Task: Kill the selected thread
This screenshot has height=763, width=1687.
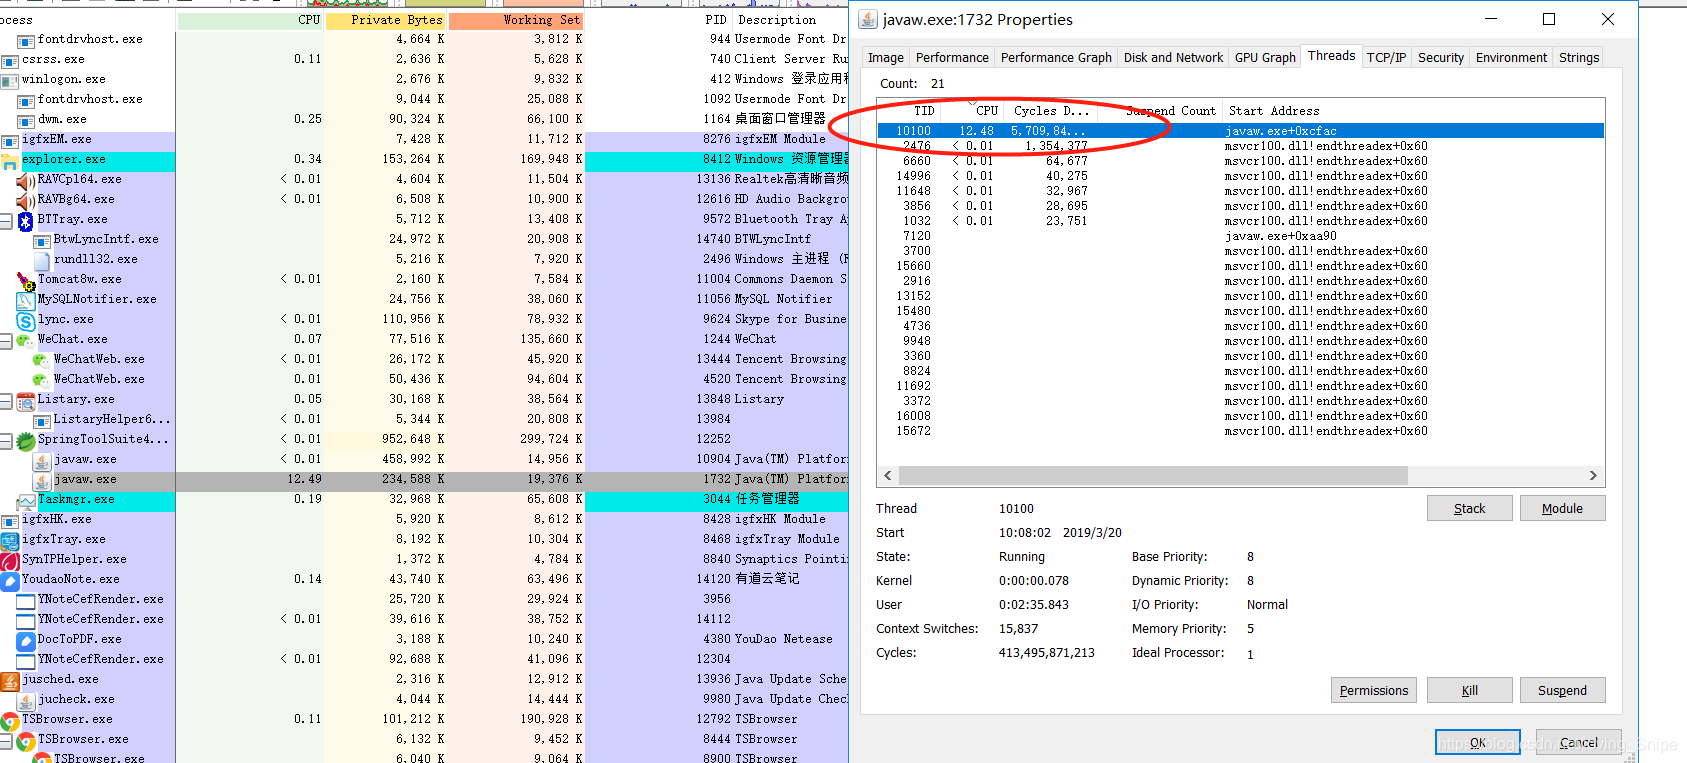Action: pyautogui.click(x=1469, y=690)
